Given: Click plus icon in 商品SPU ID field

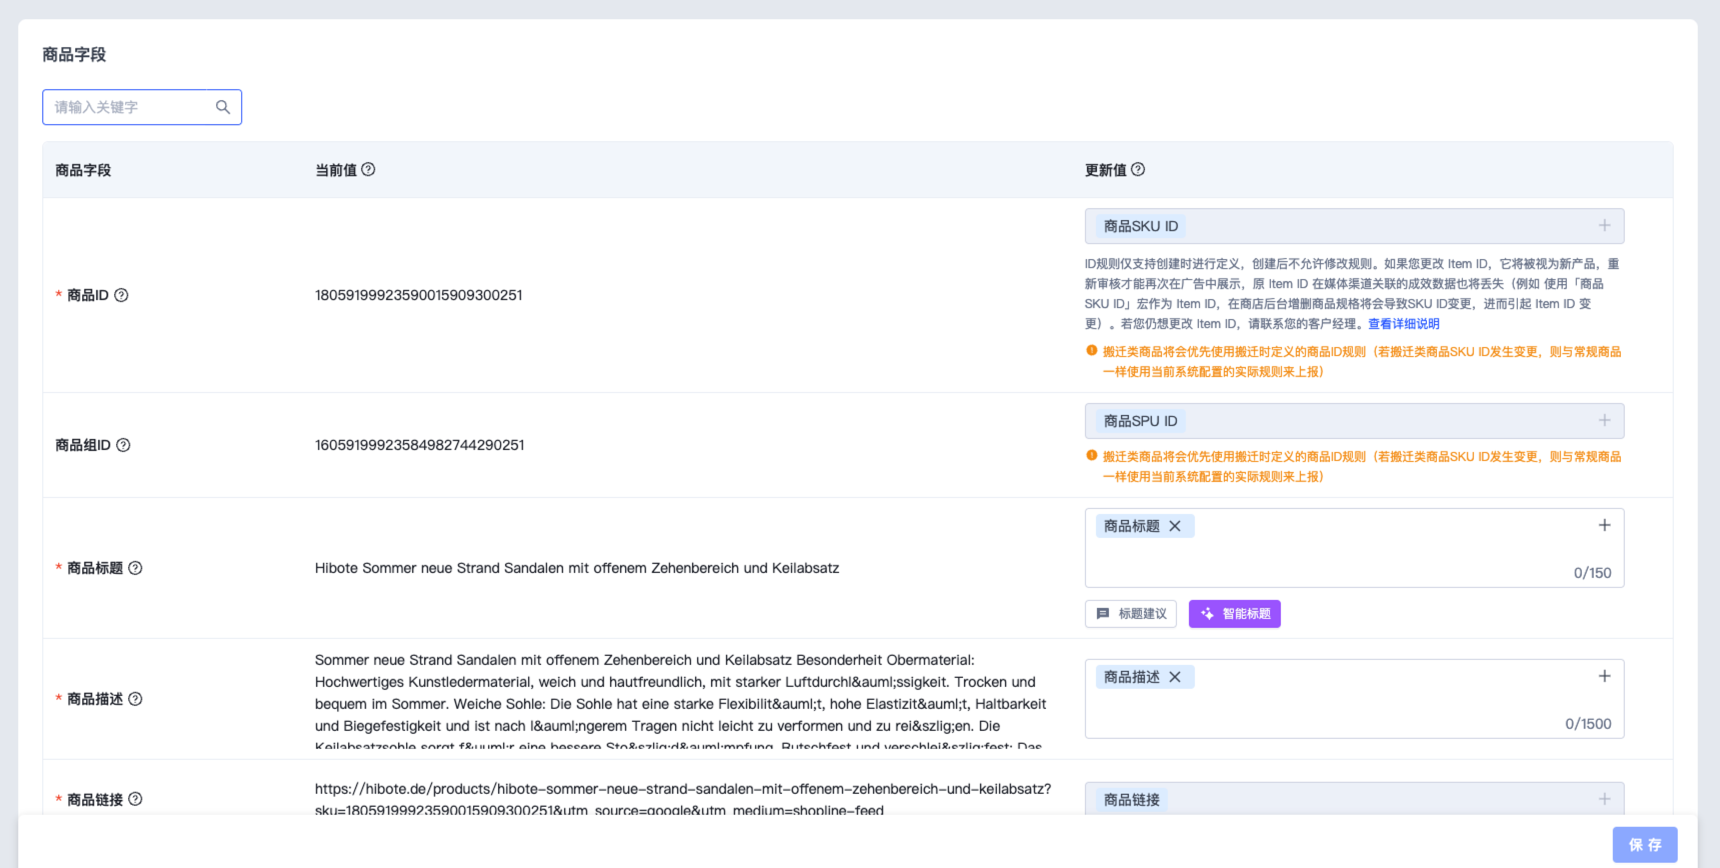Looking at the screenshot, I should coord(1604,421).
